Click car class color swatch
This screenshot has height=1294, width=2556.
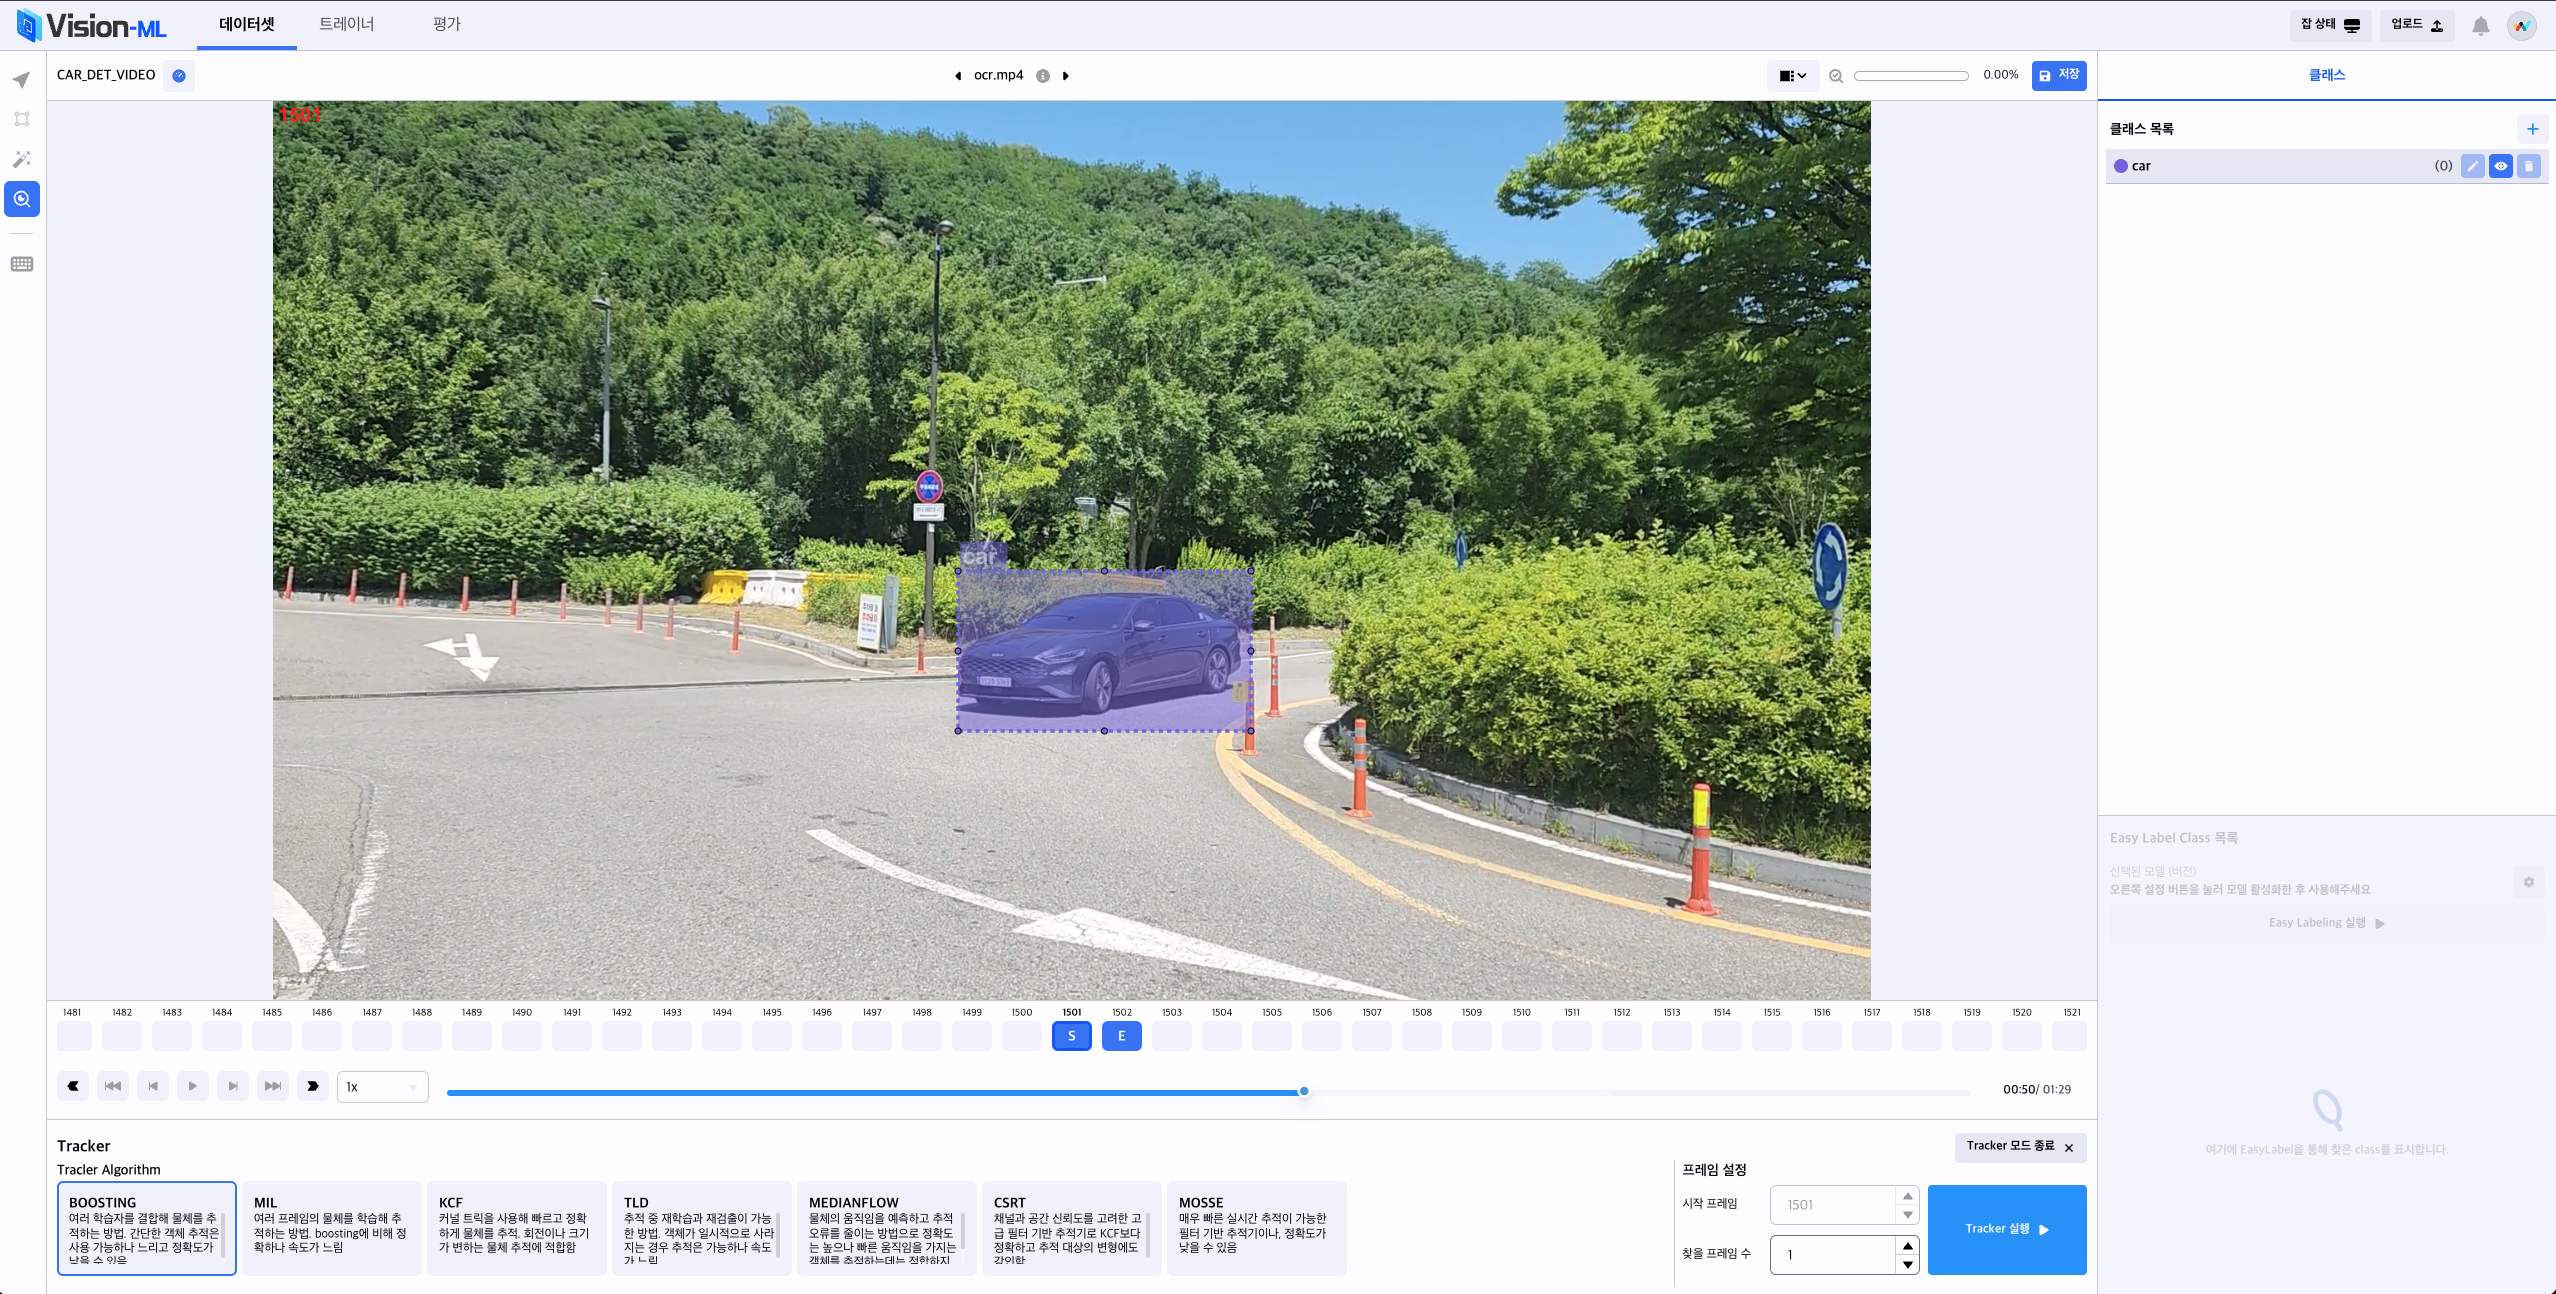(2121, 166)
